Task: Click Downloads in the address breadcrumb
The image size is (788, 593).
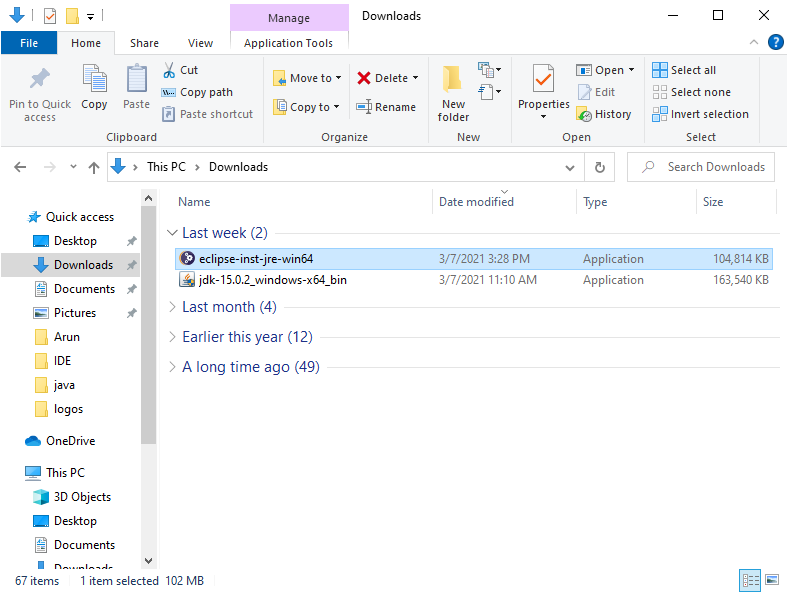Action: point(238,167)
